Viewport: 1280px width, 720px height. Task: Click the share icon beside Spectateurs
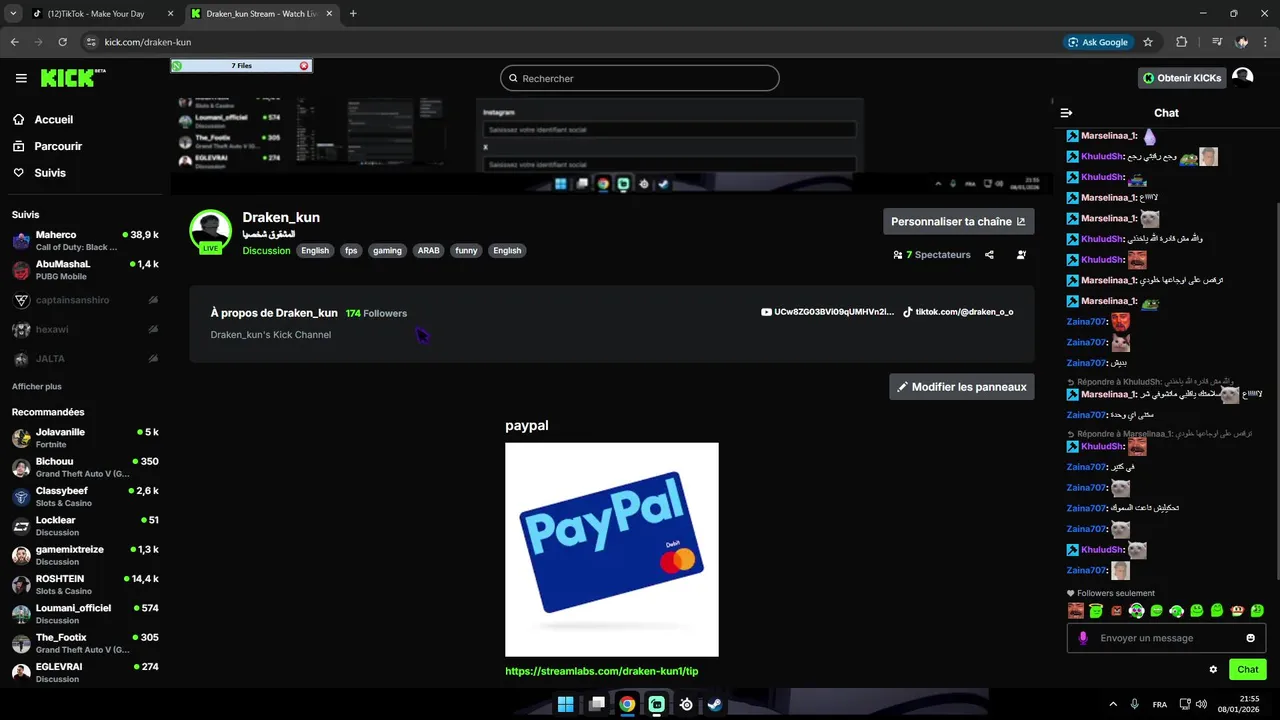pos(989,255)
